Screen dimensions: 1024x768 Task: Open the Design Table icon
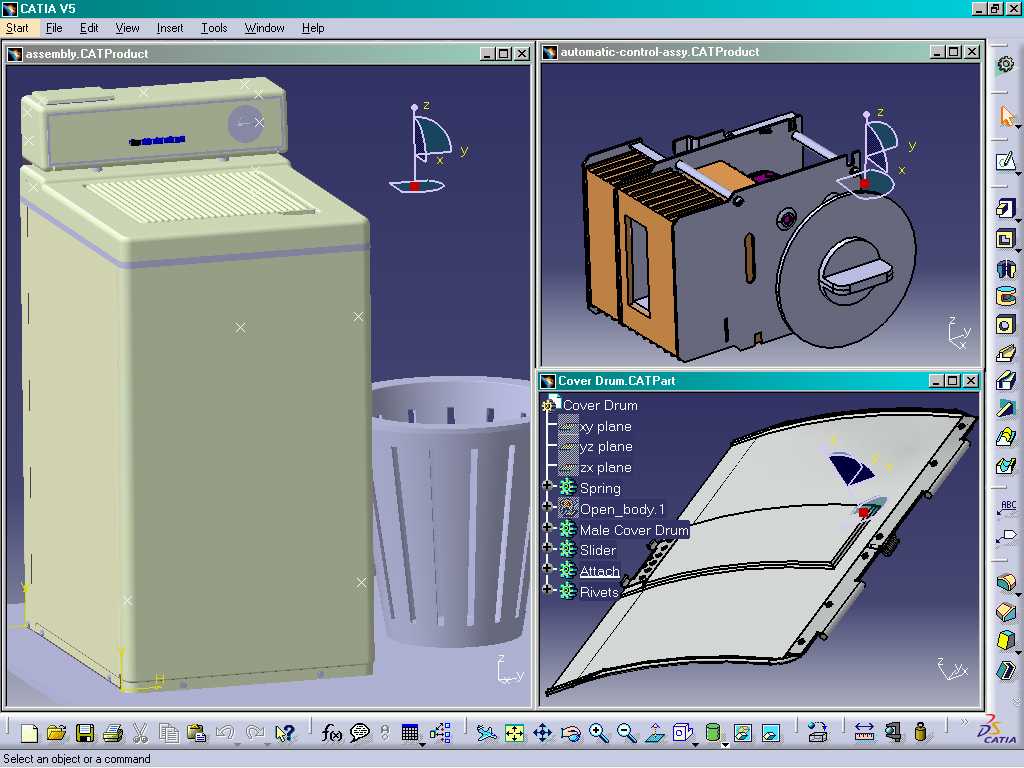pyautogui.click(x=409, y=733)
